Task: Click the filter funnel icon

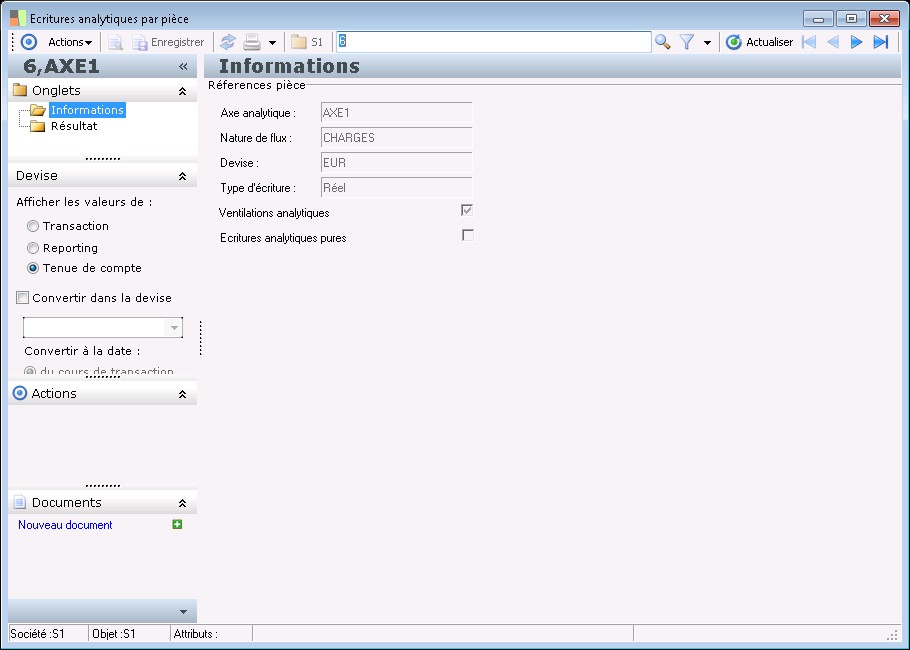Action: tap(687, 42)
